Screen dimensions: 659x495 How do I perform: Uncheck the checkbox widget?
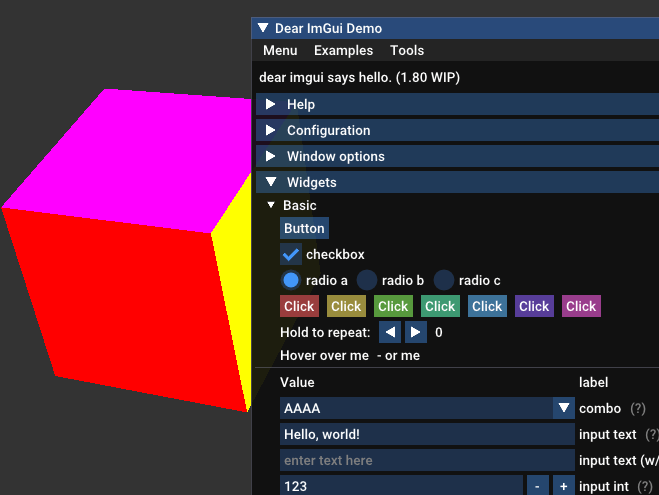(x=291, y=254)
